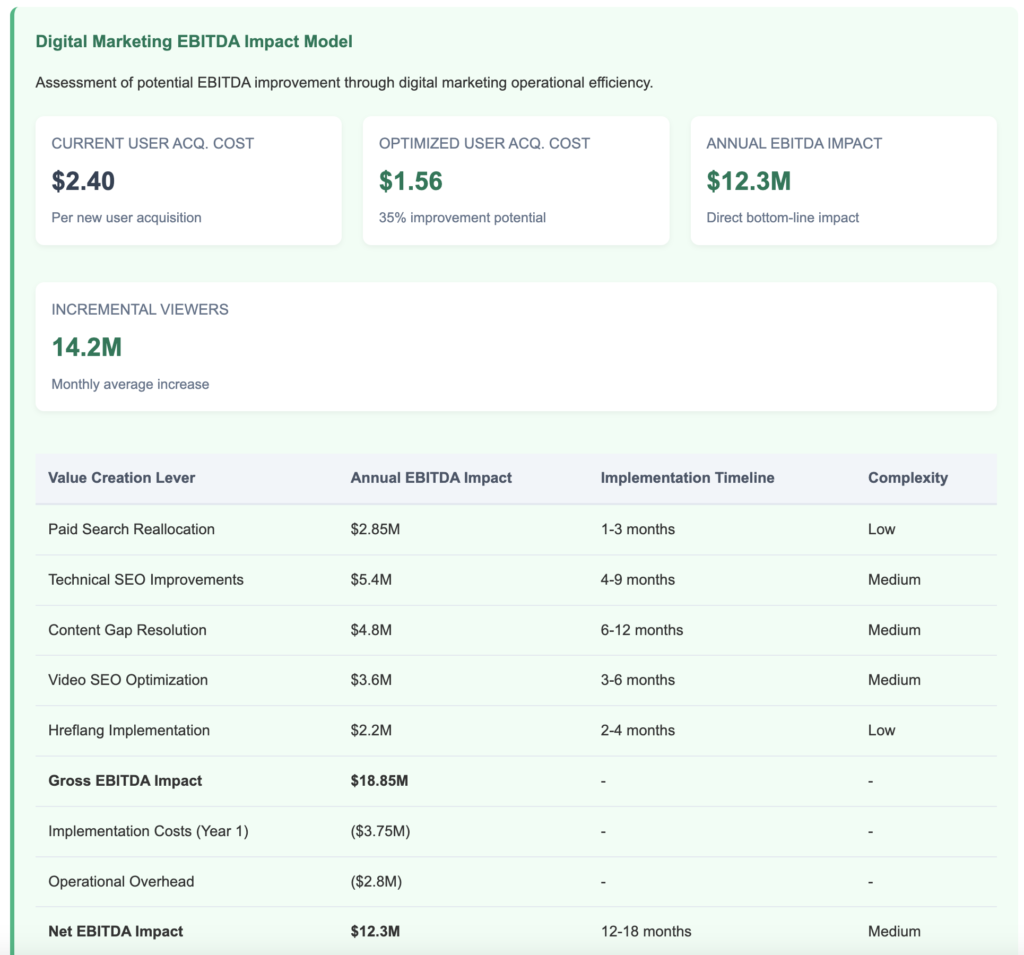Click the Complexity column header
Viewport: 1024px width, 955px height.
907,478
